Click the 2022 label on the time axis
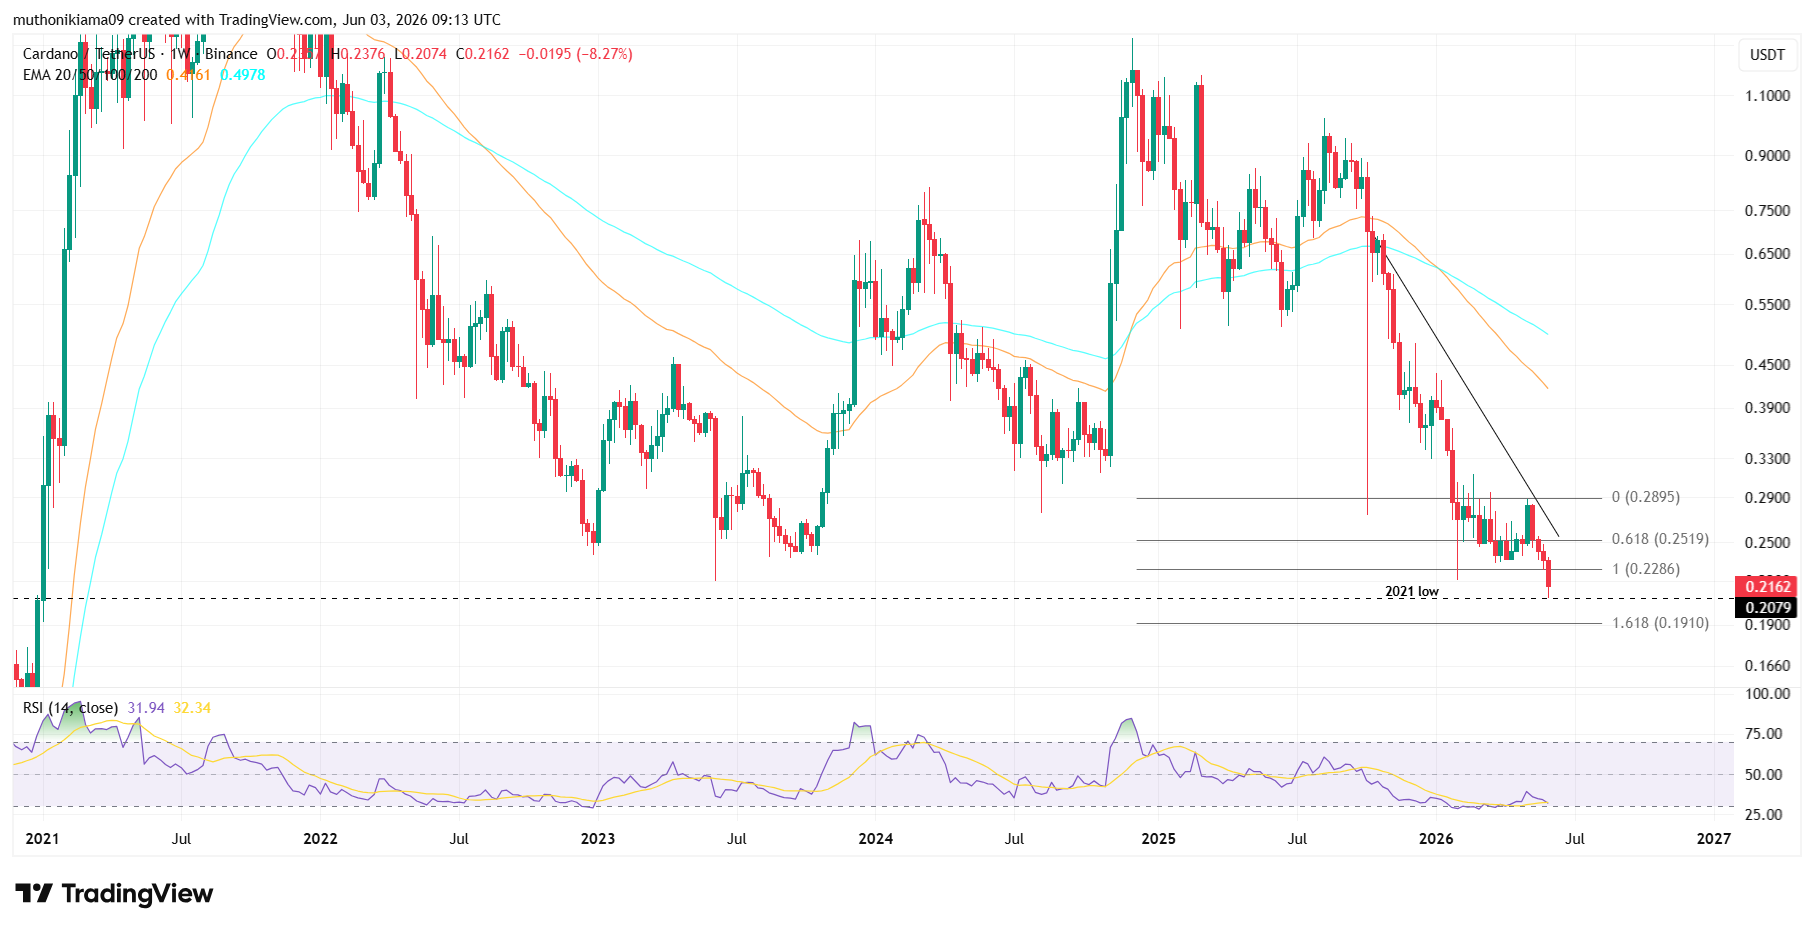 320,839
